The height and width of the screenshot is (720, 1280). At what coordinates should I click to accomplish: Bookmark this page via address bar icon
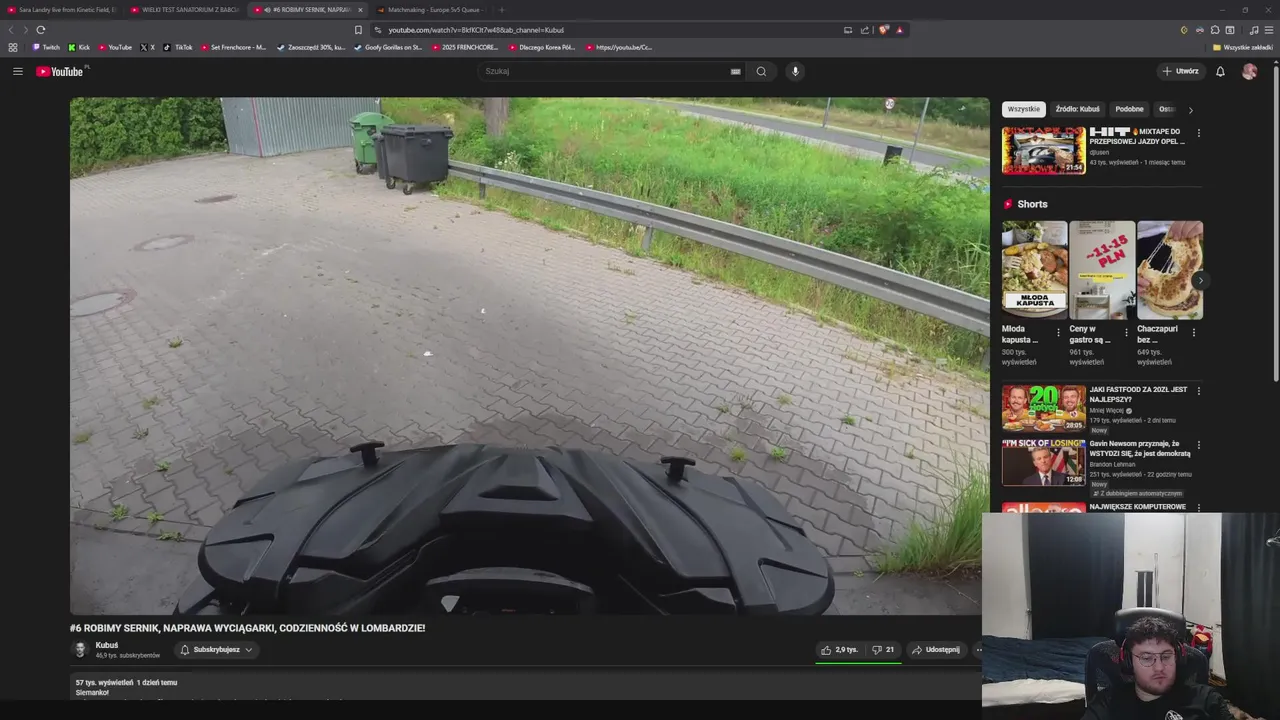point(358,30)
